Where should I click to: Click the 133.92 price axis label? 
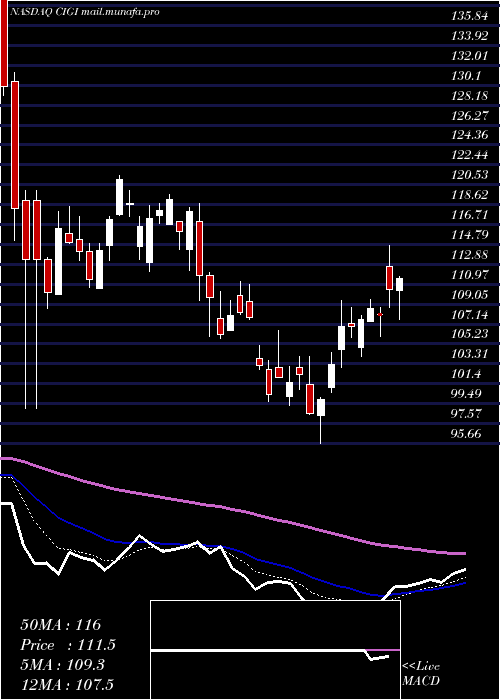(x=469, y=36)
